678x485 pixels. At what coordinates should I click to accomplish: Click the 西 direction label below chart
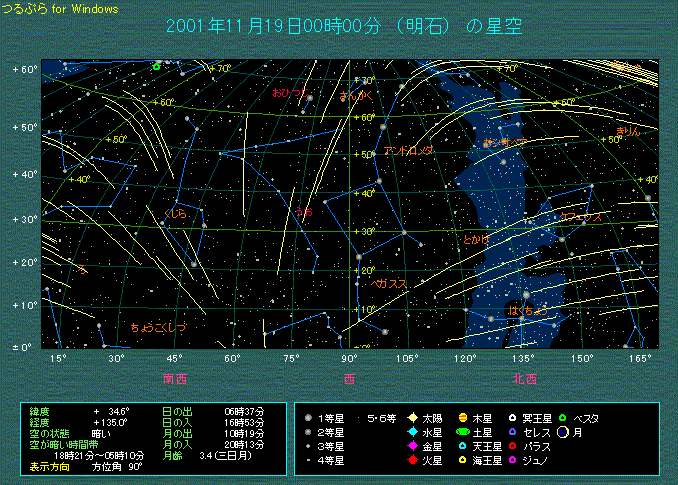350,378
